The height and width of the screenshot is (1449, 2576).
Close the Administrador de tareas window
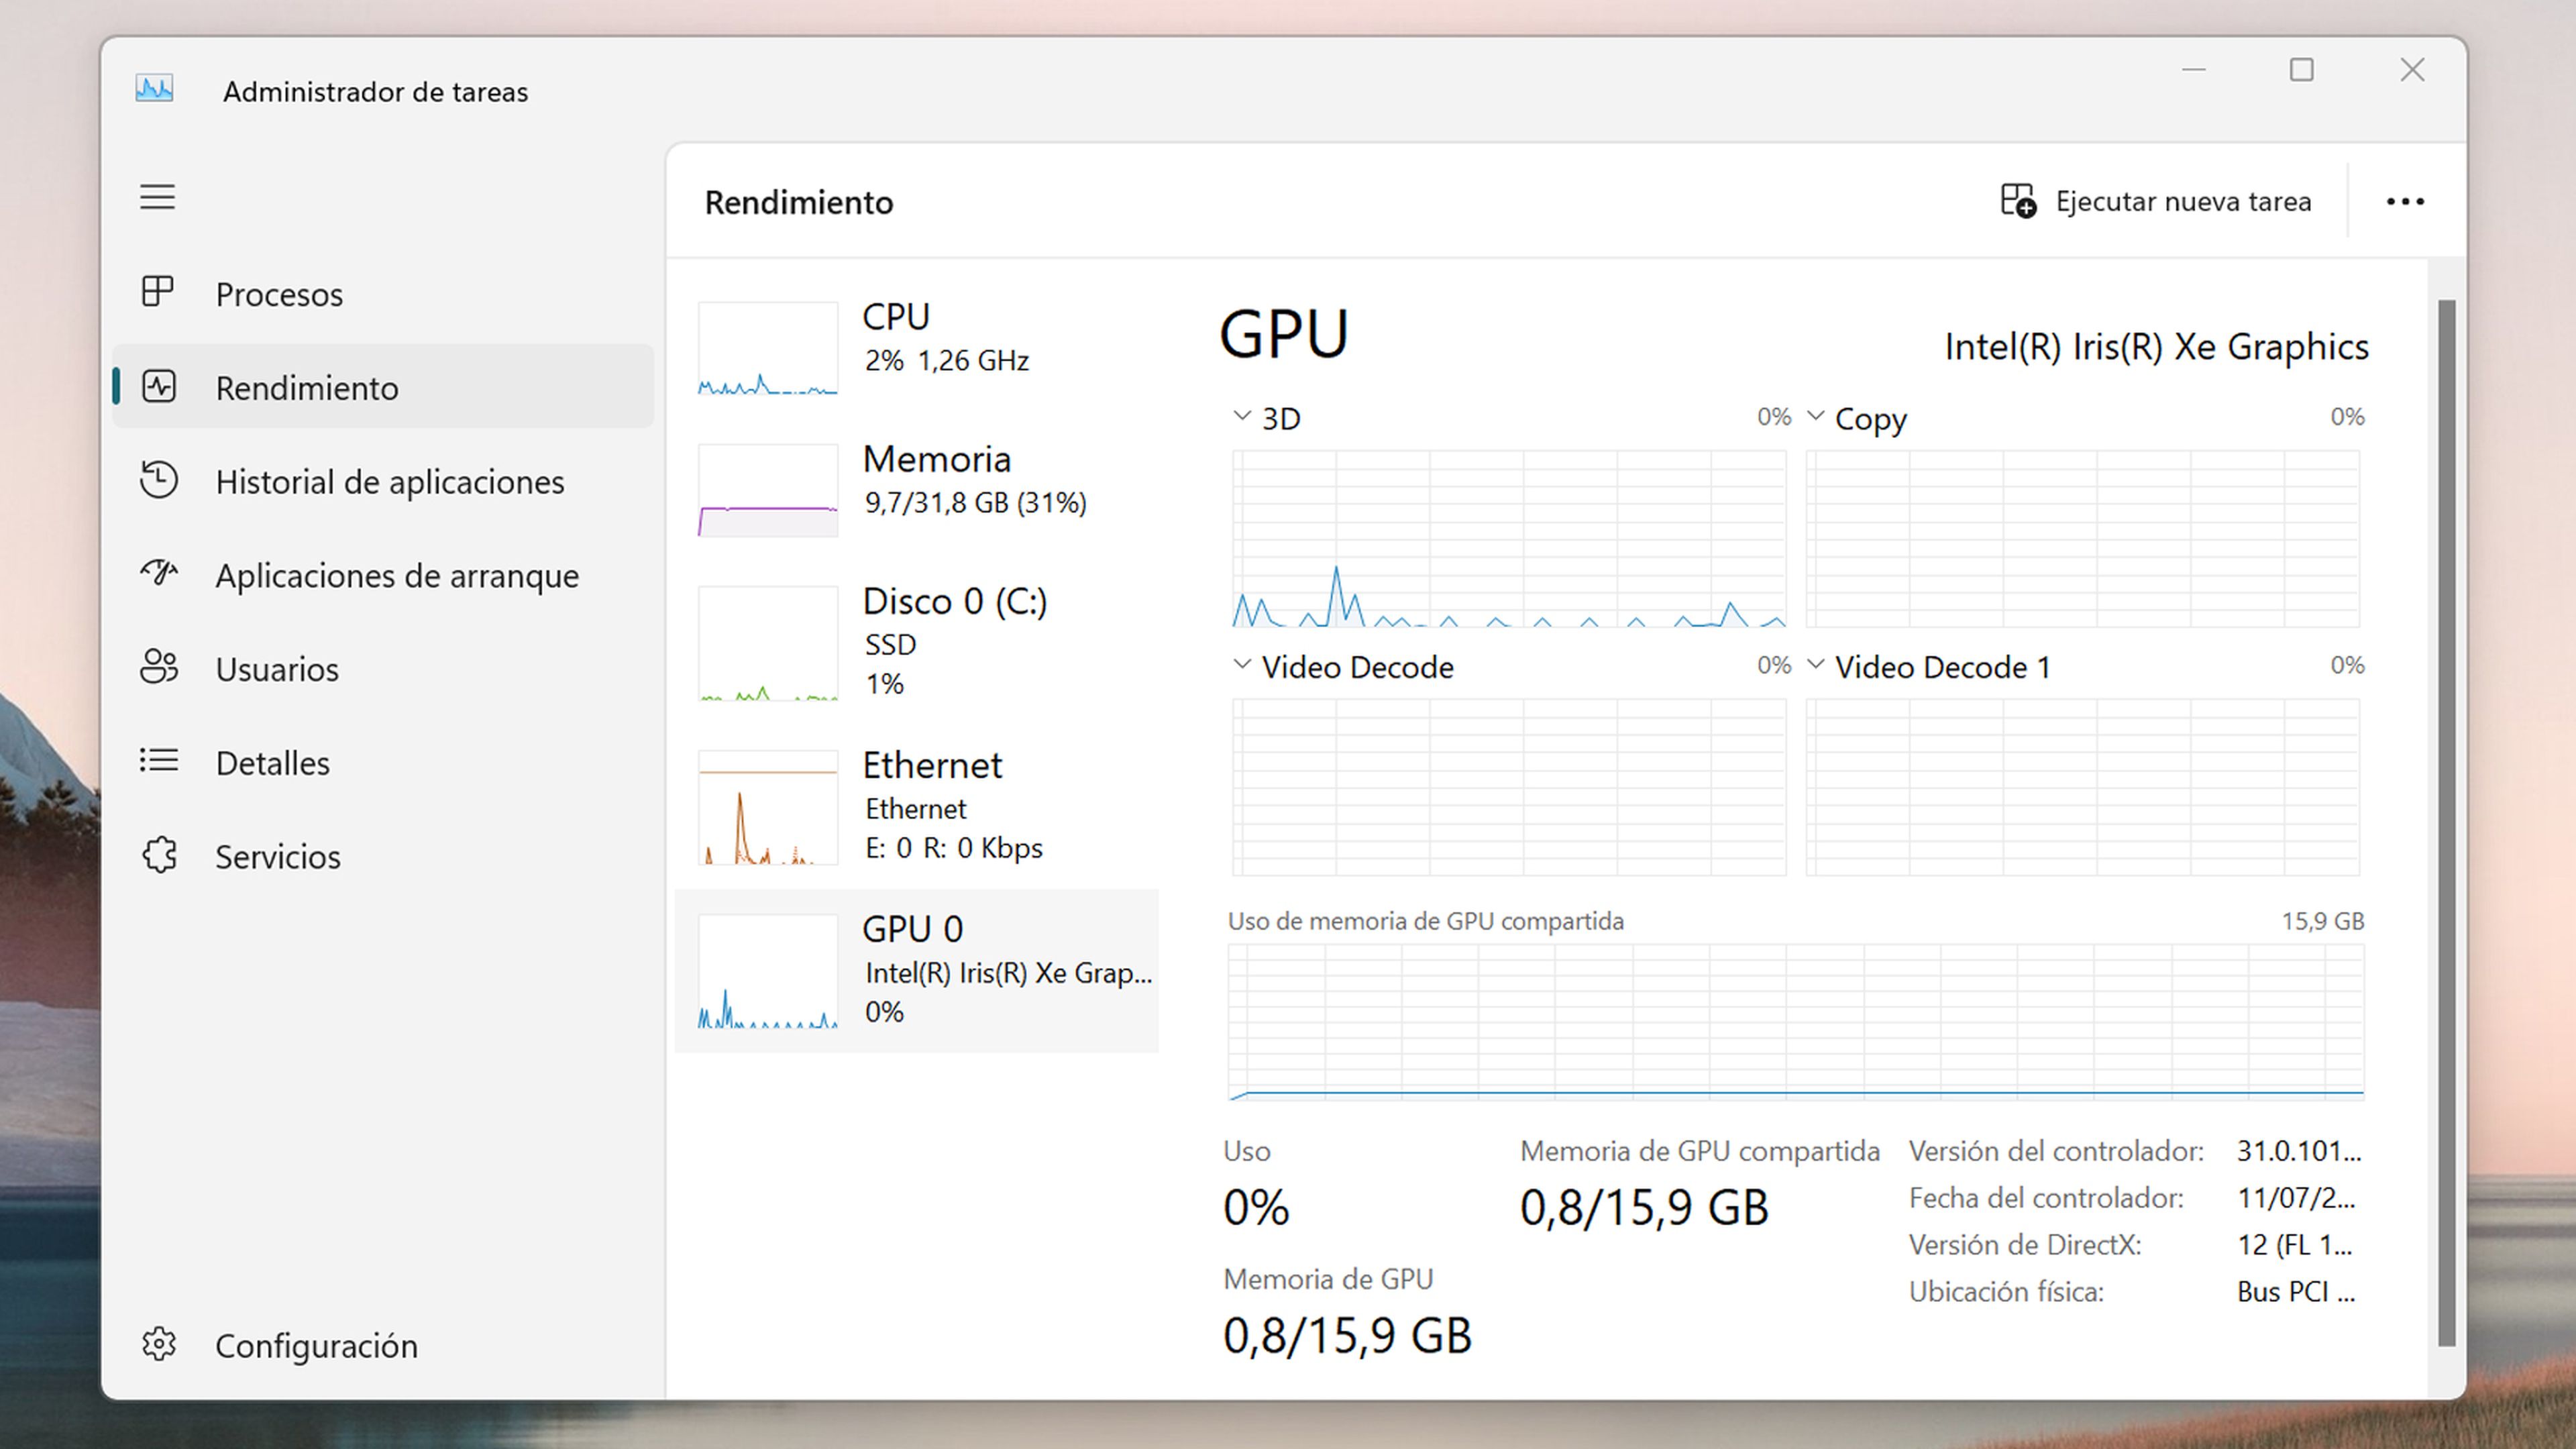pos(2412,69)
